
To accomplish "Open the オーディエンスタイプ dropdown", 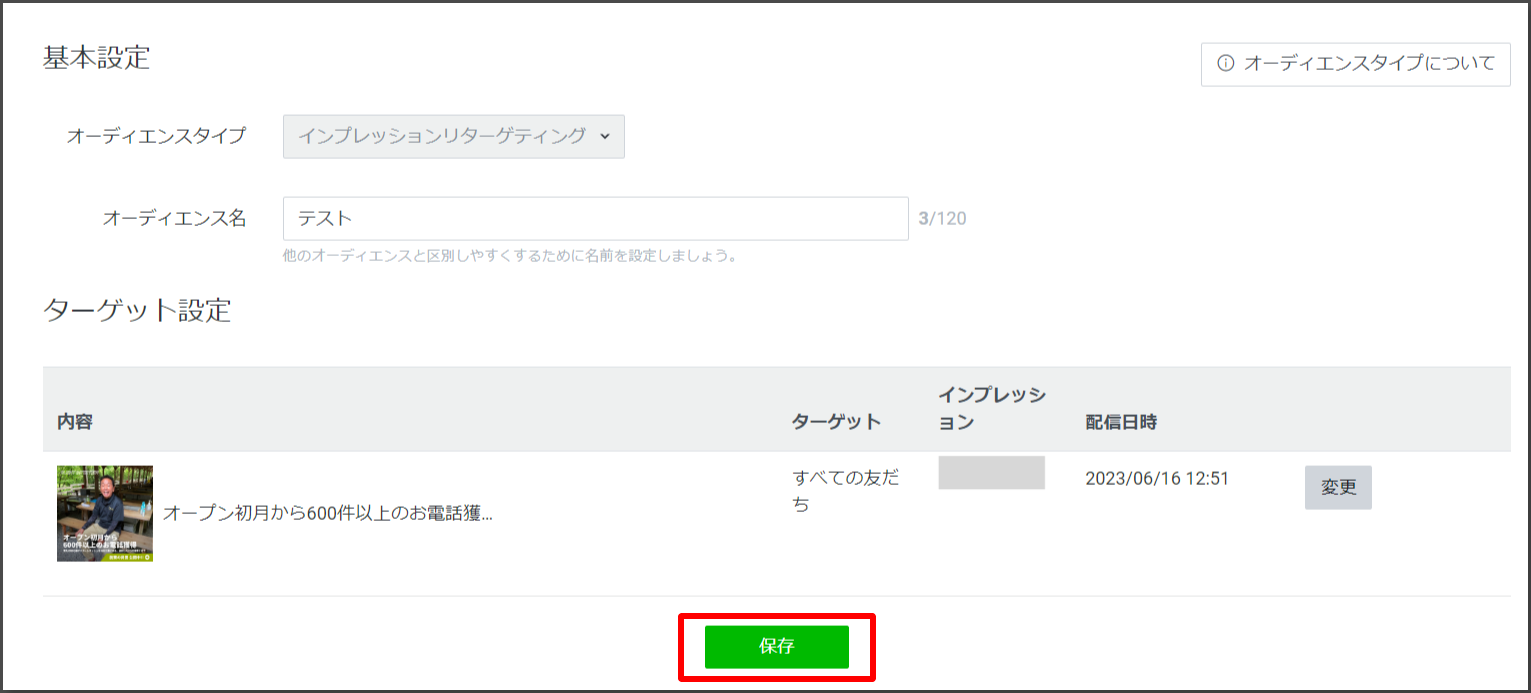I will [454, 137].
